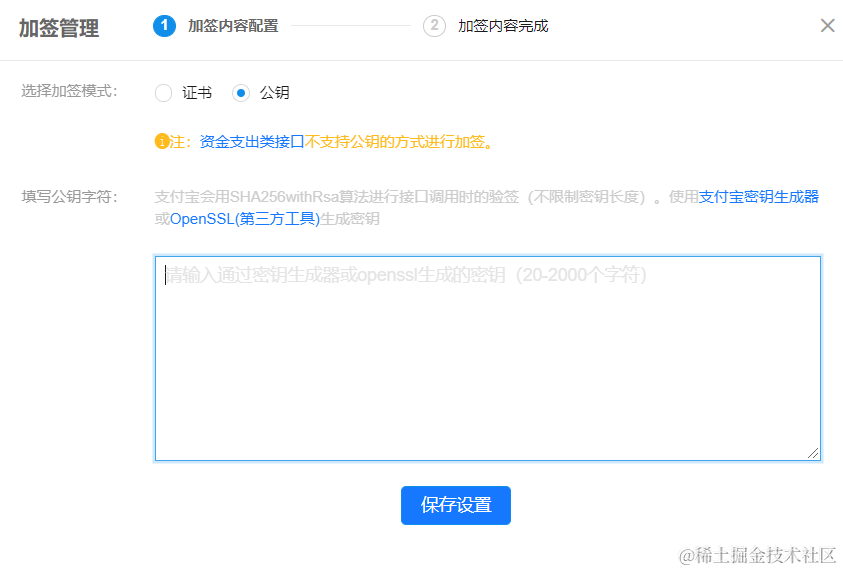
Task: Click the 选择加签模式 label
Action: coord(69,91)
